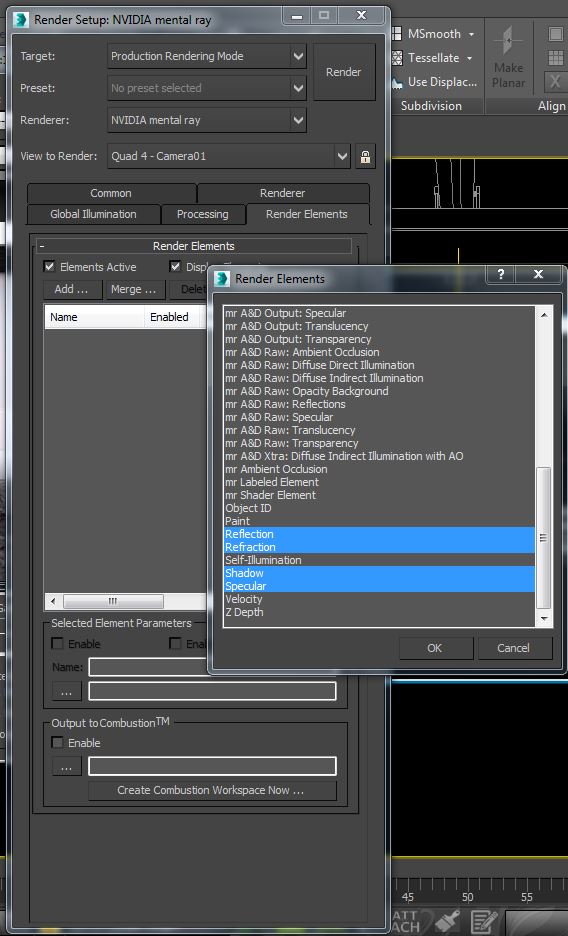Click the Combustion output path field
This screenshot has width=568, height=936.
point(212,766)
